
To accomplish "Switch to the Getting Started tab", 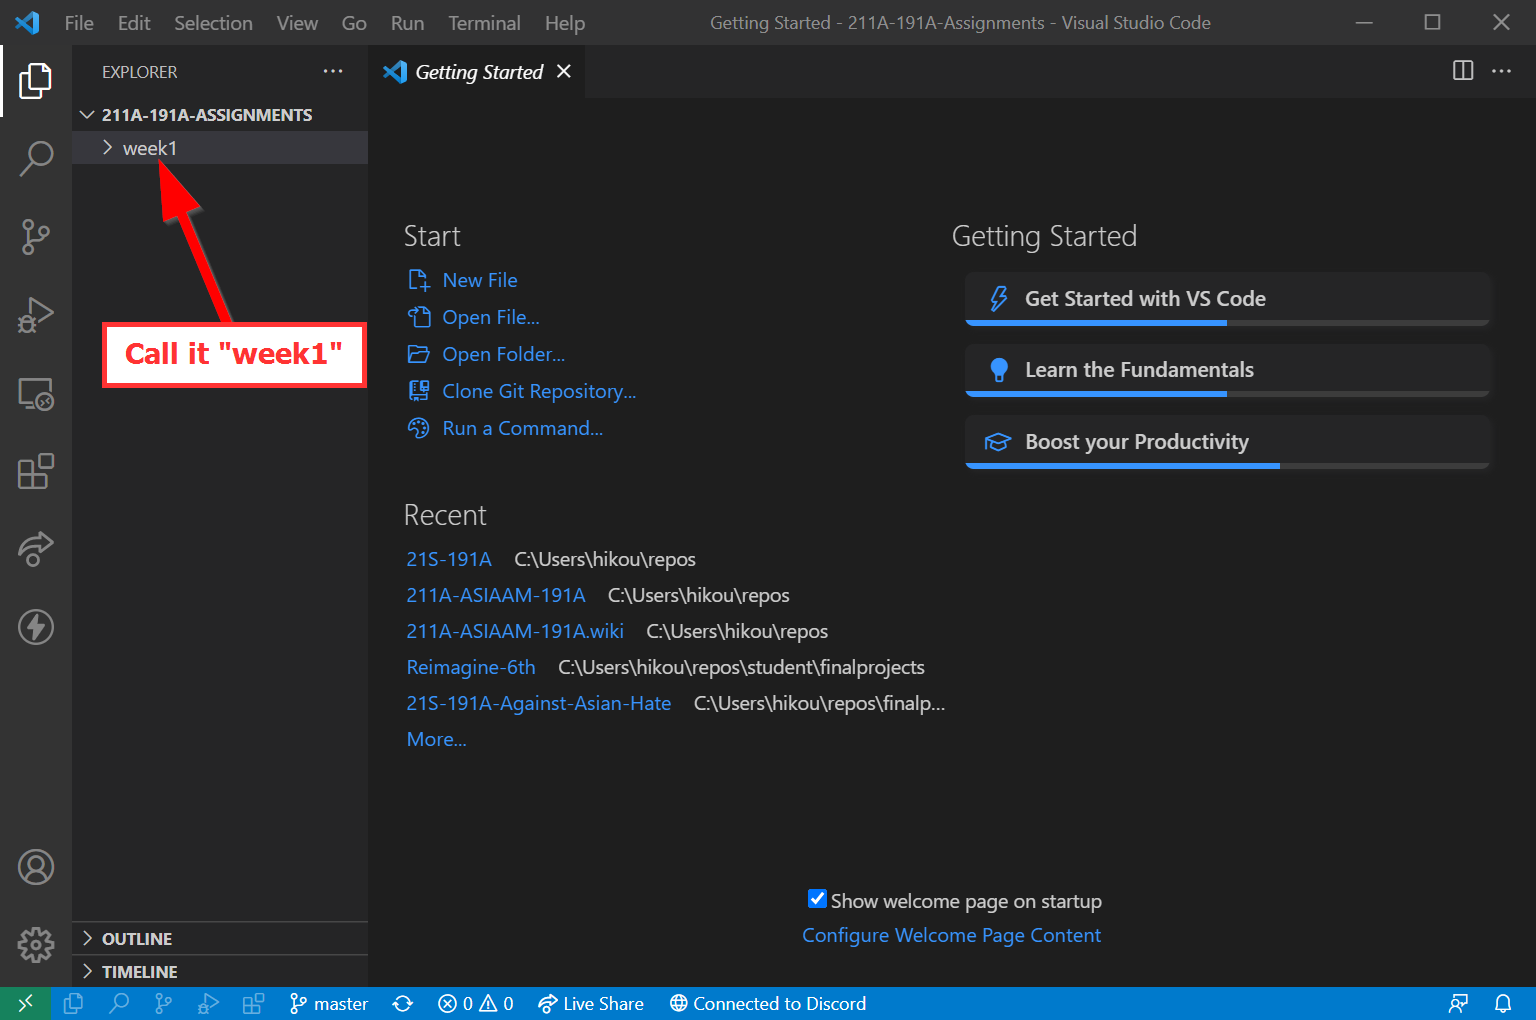I will pyautogui.click(x=478, y=72).
